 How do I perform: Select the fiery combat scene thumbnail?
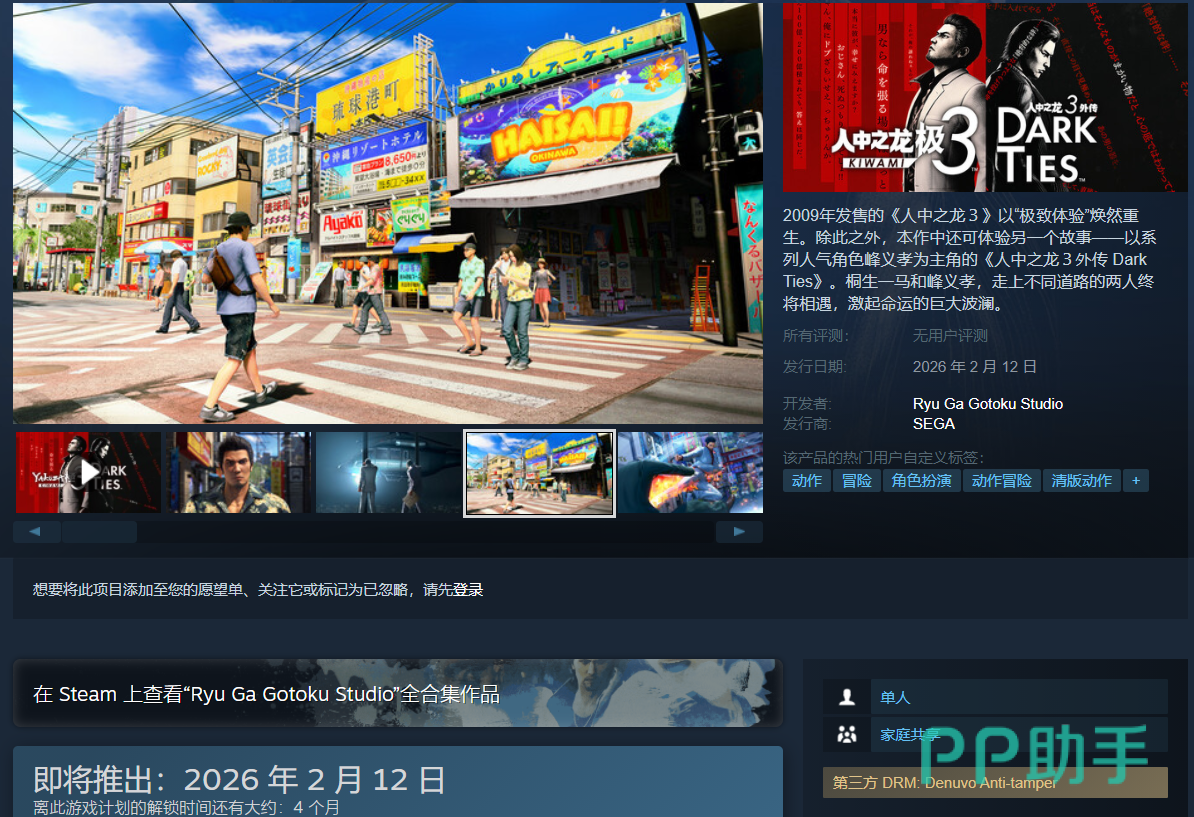point(690,472)
